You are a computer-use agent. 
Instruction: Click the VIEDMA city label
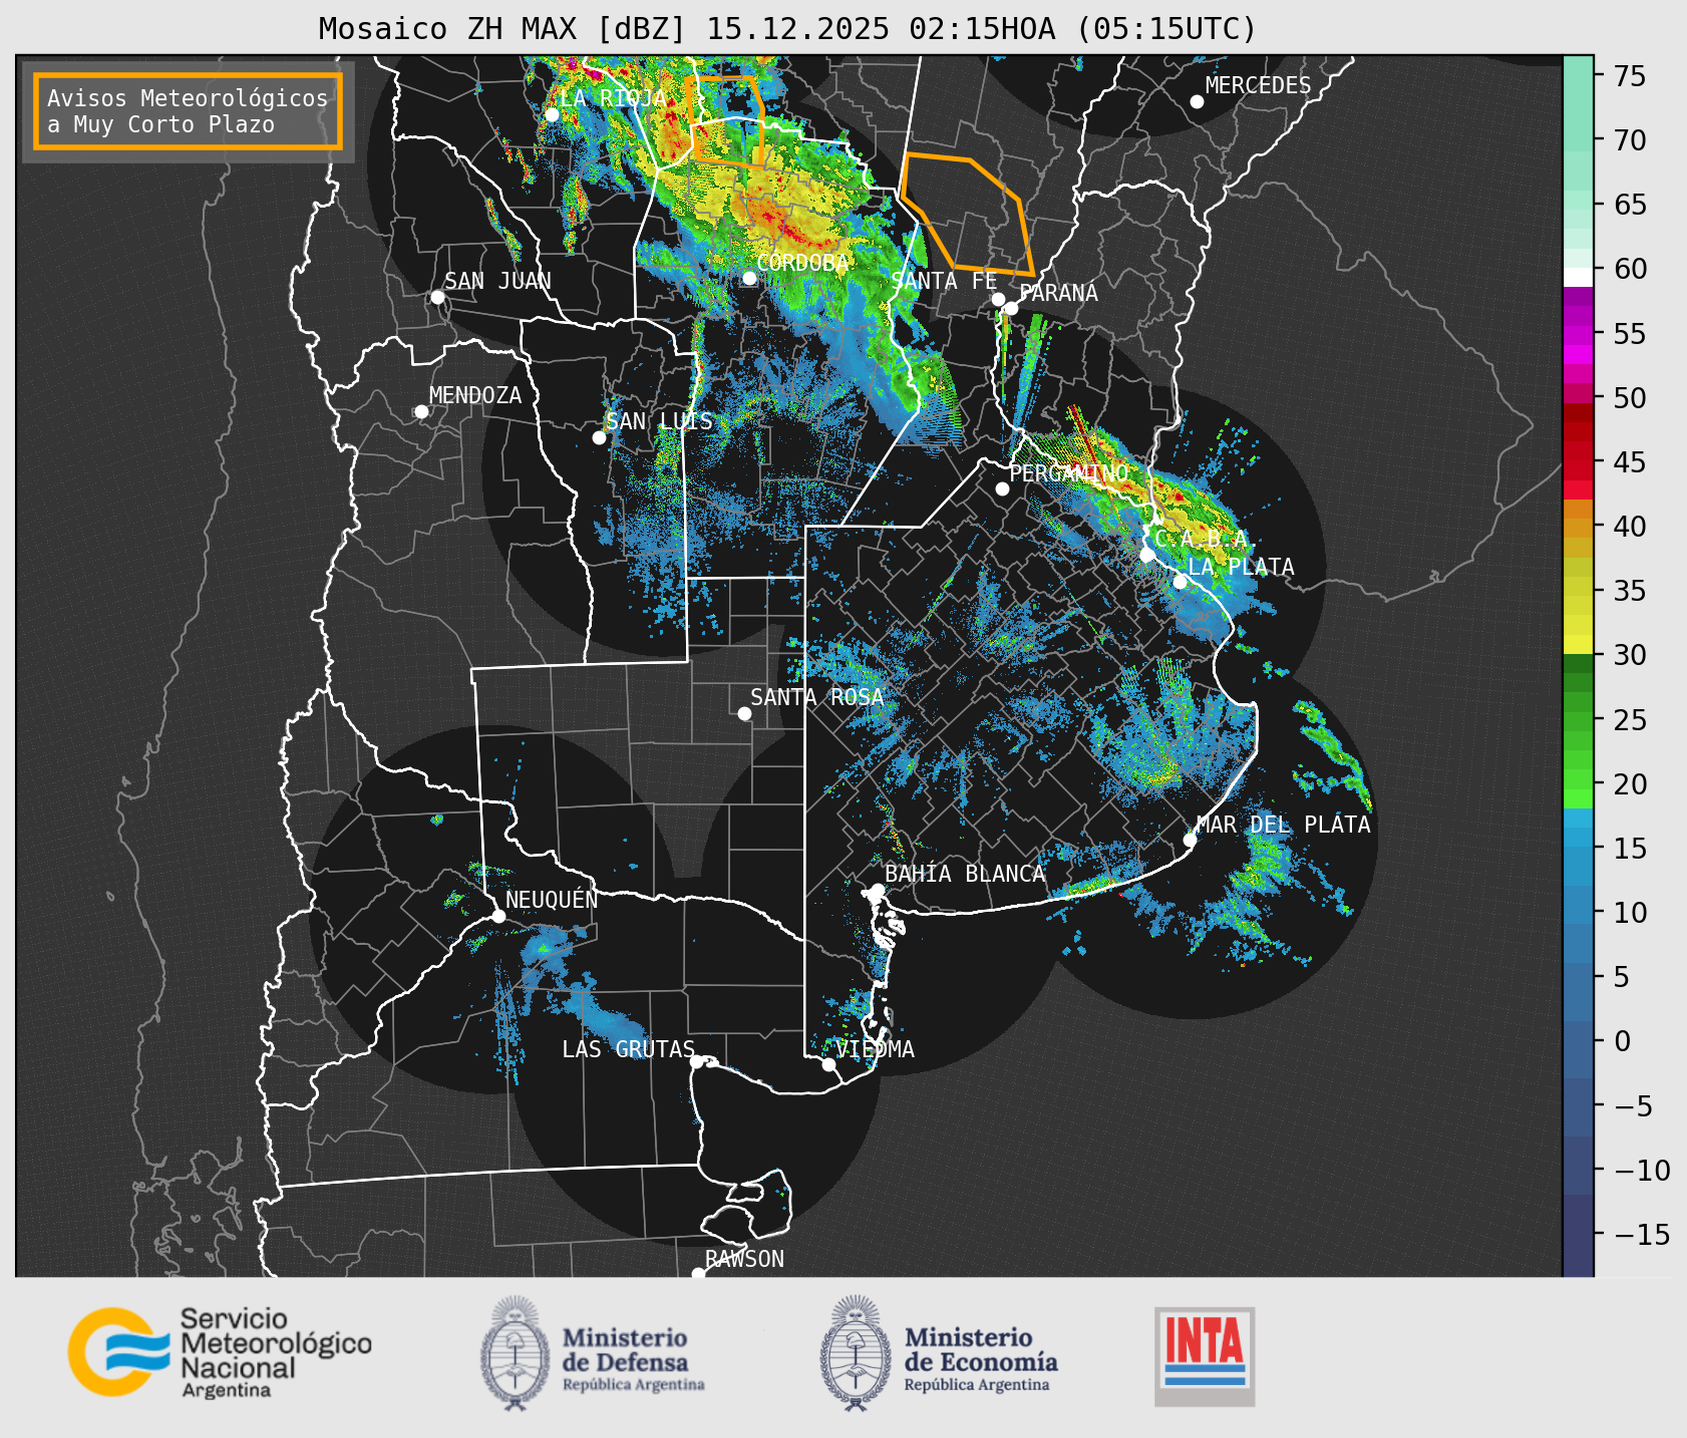[x=875, y=1049]
